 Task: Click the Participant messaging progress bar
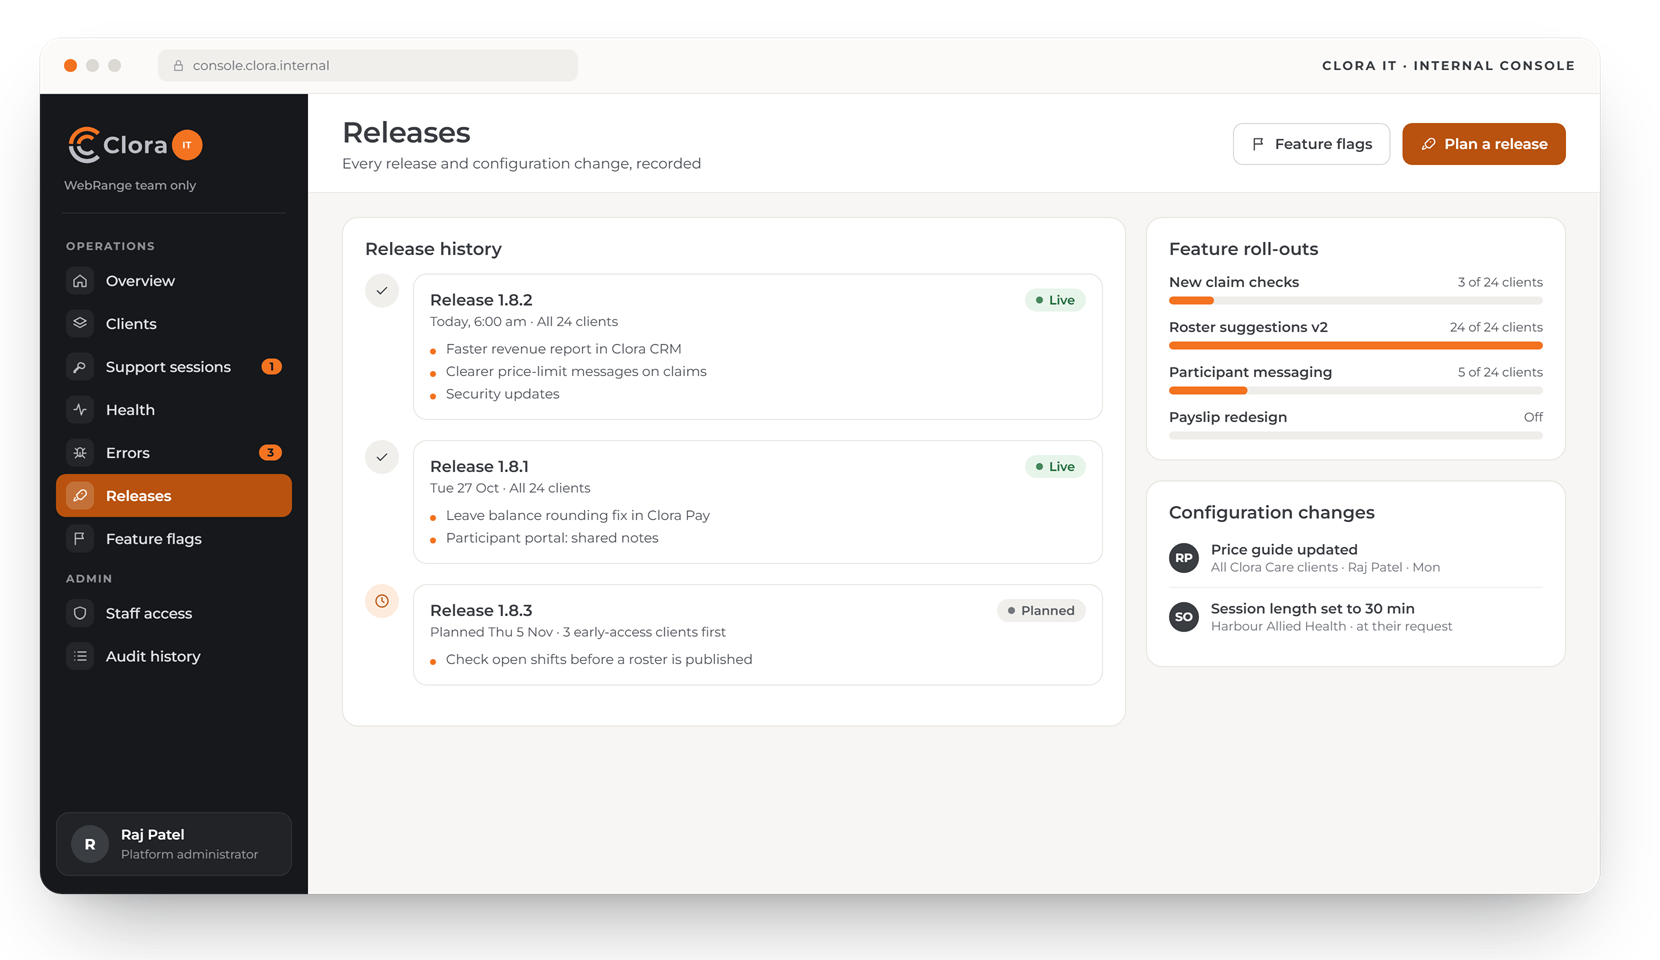1356,390
